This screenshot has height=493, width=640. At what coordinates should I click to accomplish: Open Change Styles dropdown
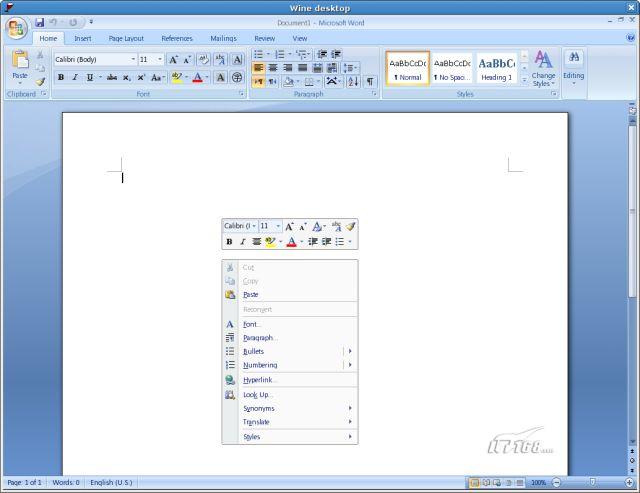point(543,68)
